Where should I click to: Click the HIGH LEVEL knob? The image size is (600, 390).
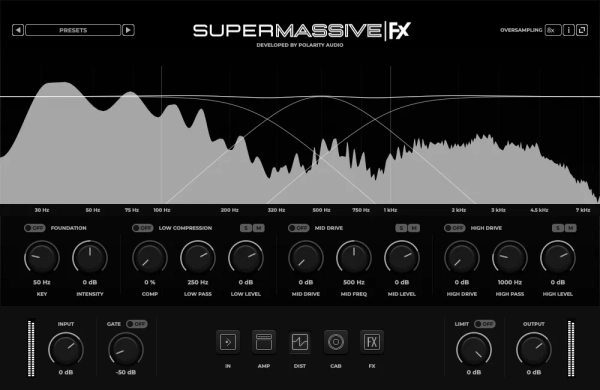point(558,258)
